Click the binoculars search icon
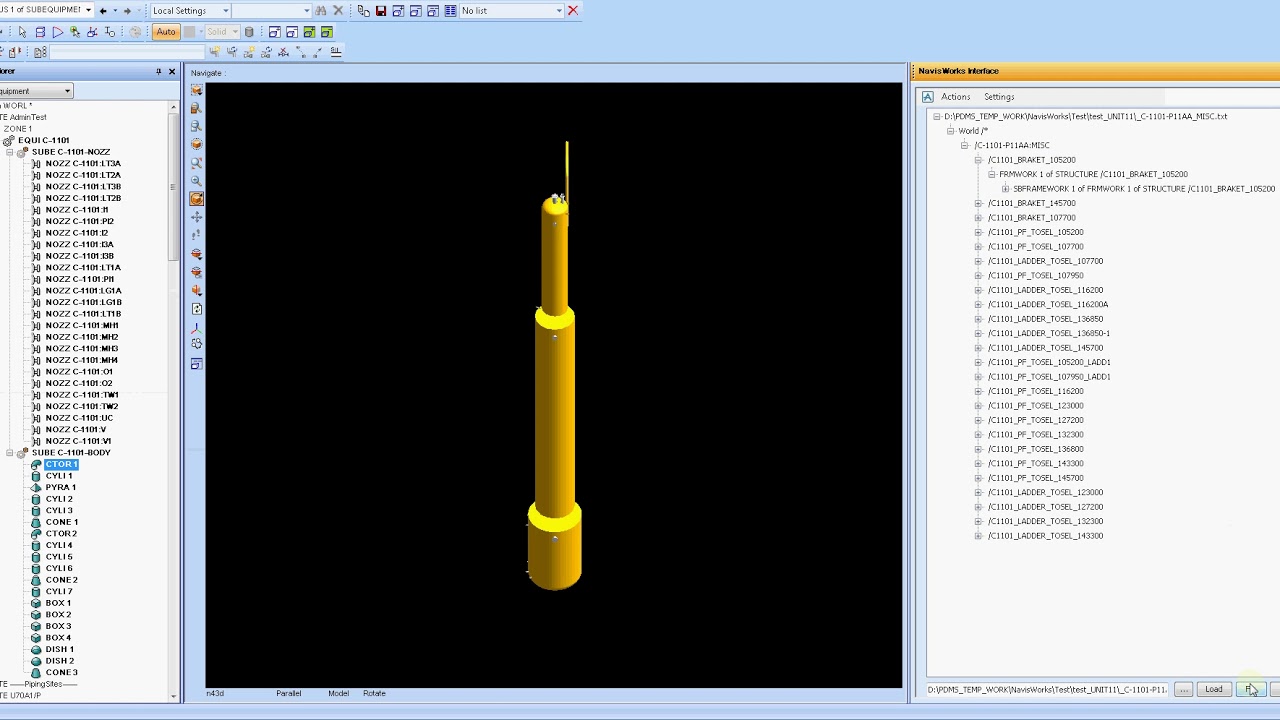 (x=321, y=11)
